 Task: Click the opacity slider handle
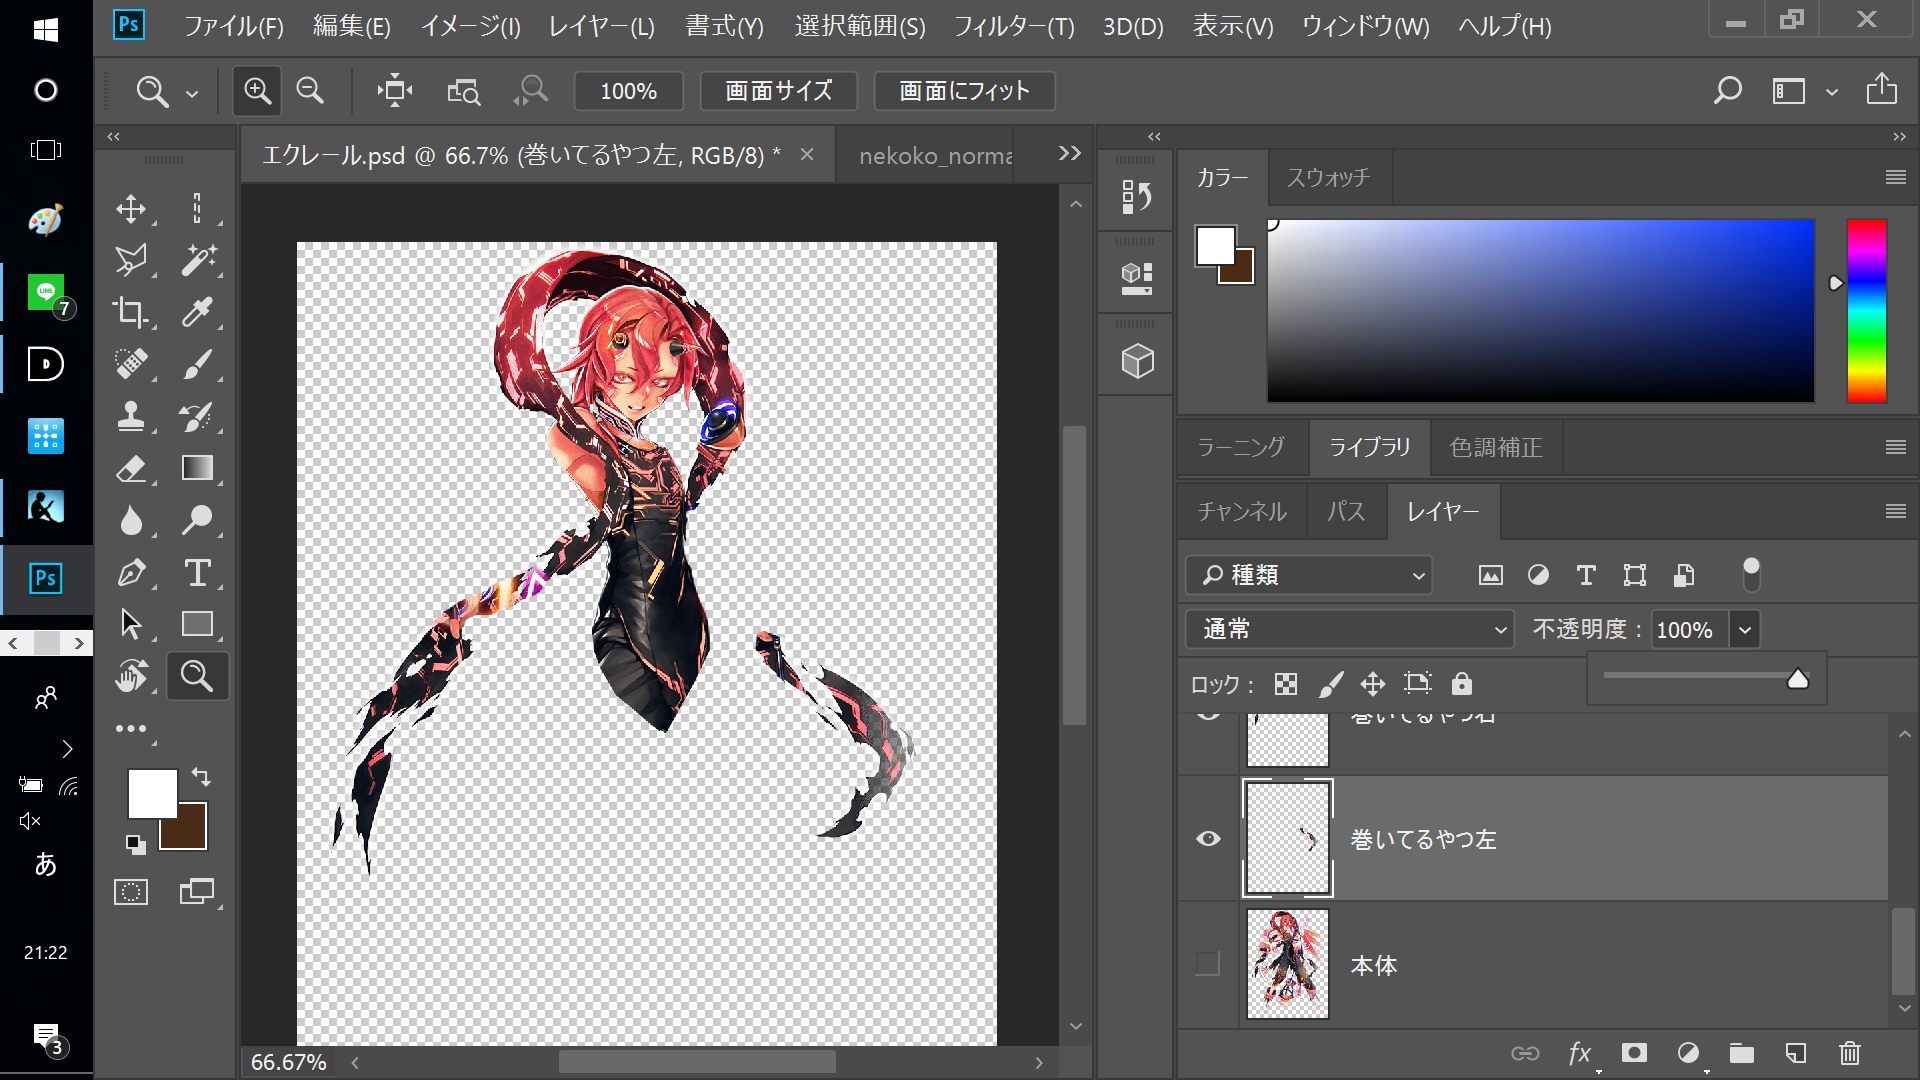point(1797,679)
